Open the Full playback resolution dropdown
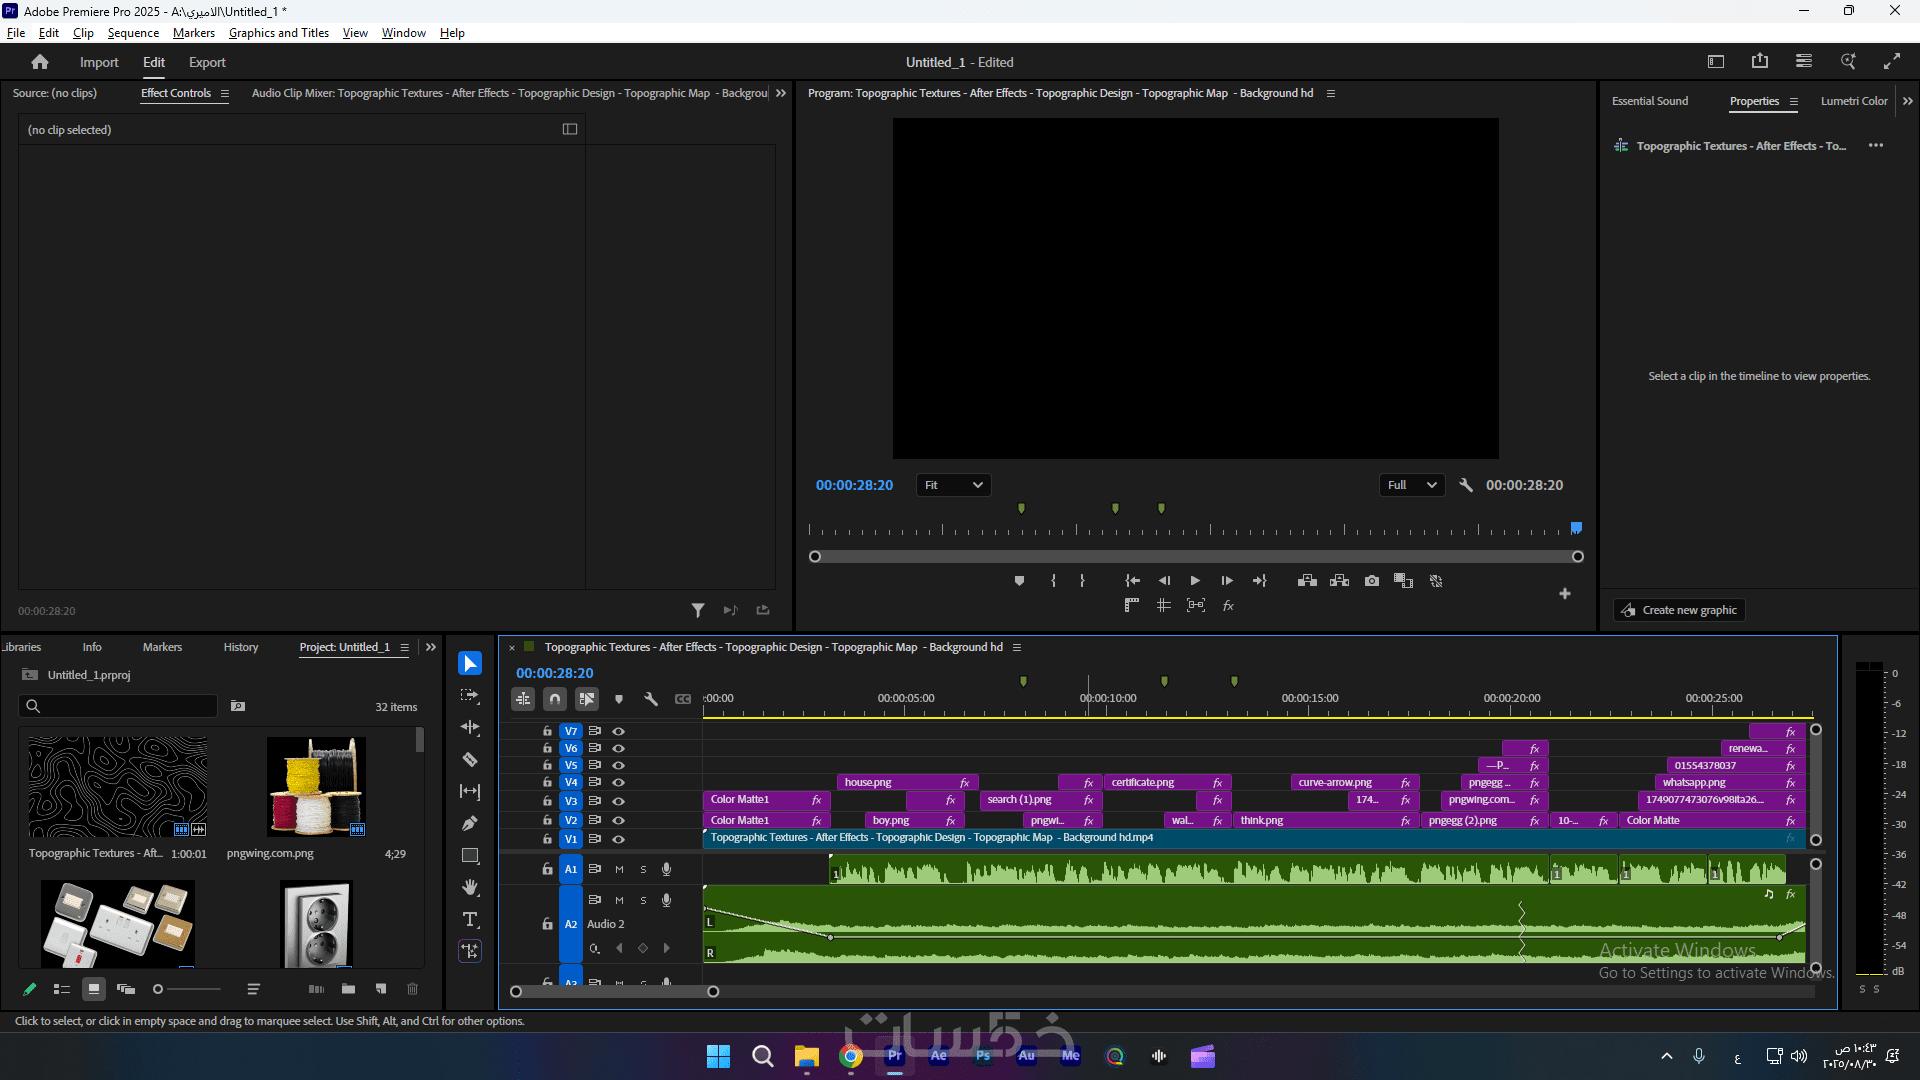The height and width of the screenshot is (1080, 1920). pos(1411,486)
